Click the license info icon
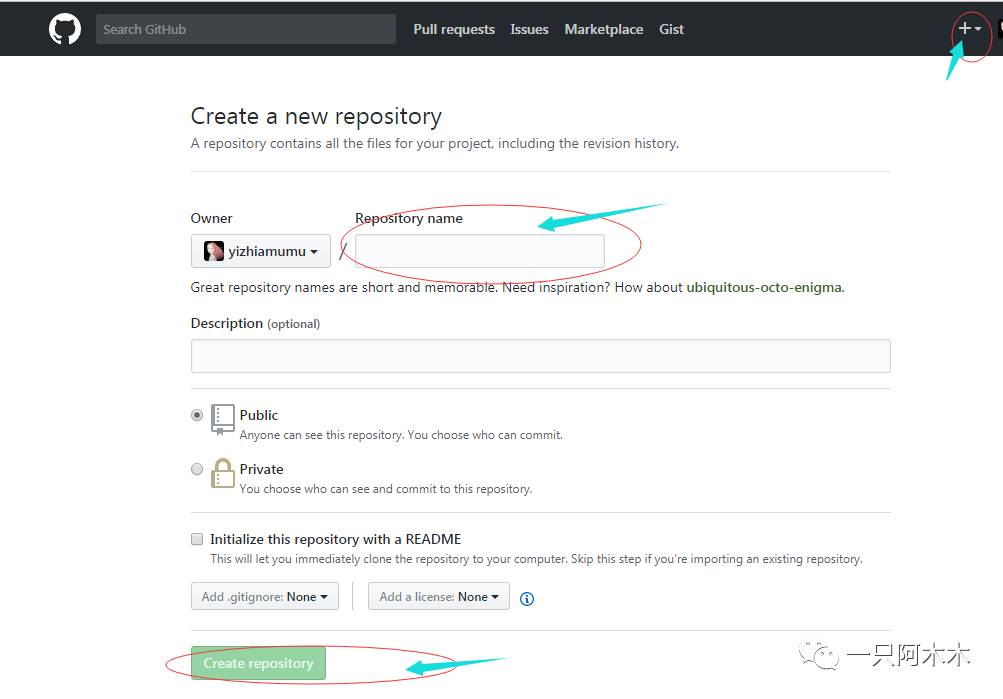Screen dimensions: 1003x699 [526, 599]
